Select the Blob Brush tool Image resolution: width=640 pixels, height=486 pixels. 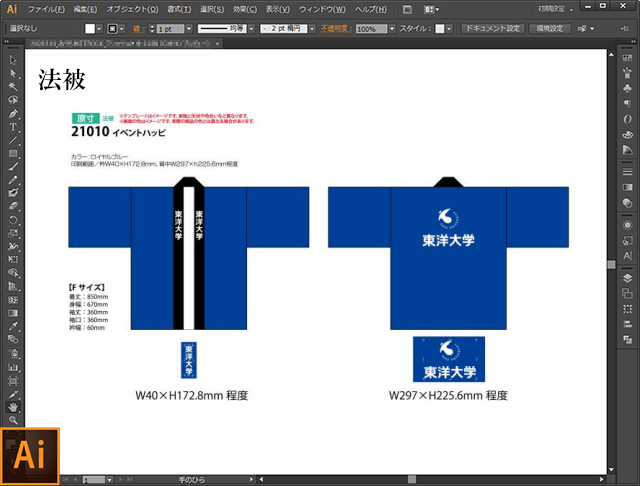click(x=13, y=193)
